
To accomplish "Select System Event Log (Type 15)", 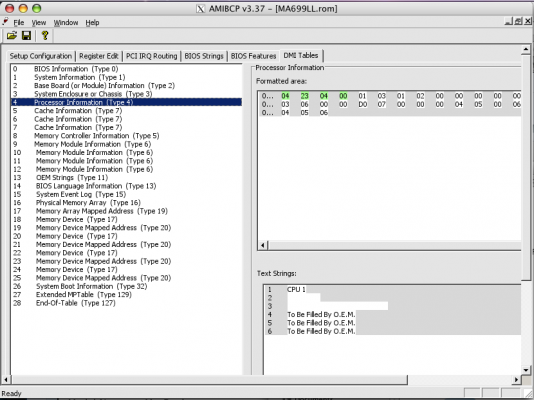I will (x=126, y=194).
